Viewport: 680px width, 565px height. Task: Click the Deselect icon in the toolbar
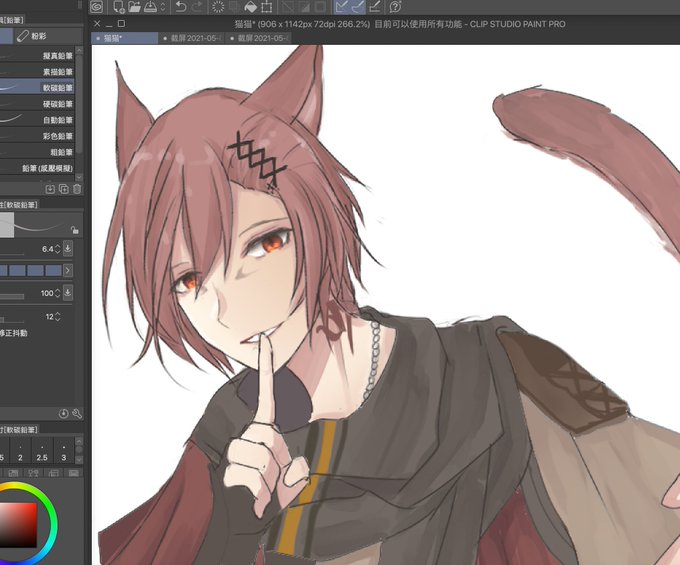(288, 7)
